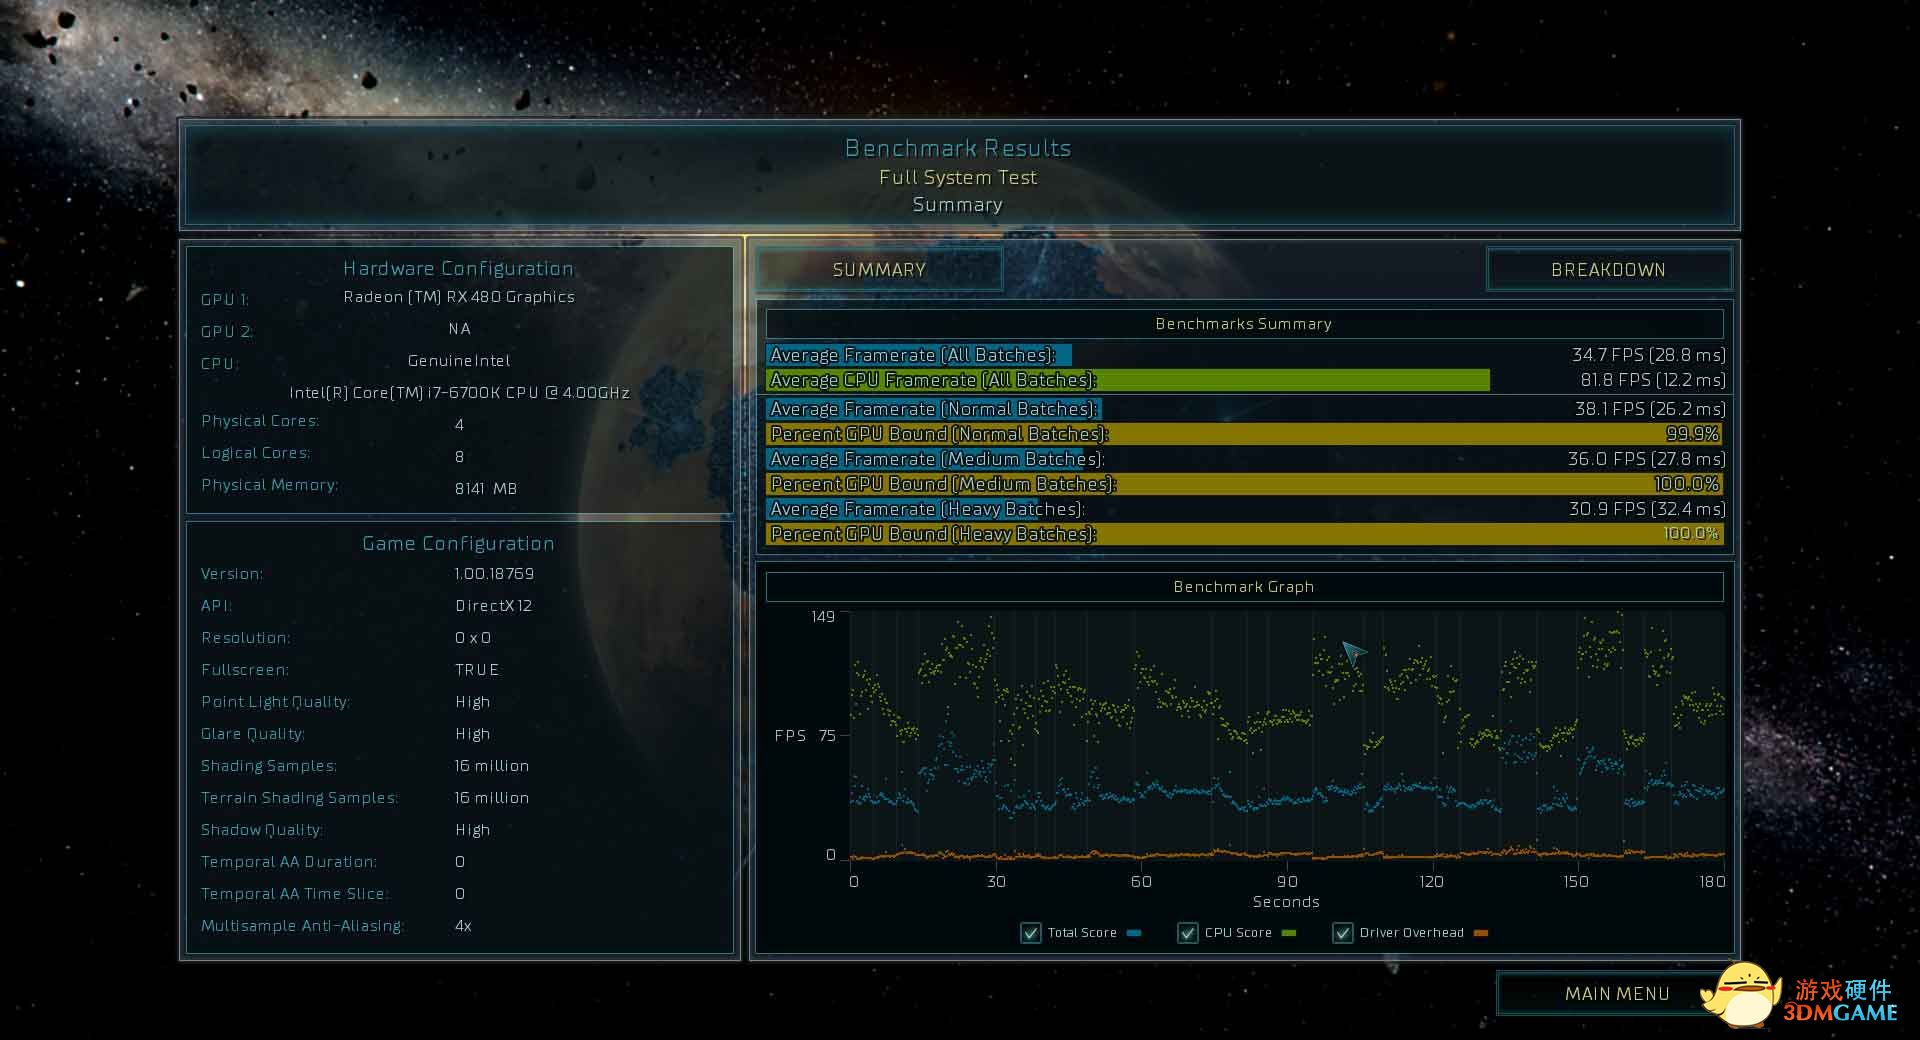
Task: Select Average Framerate (Normal Batches) row
Action: click(1246, 409)
